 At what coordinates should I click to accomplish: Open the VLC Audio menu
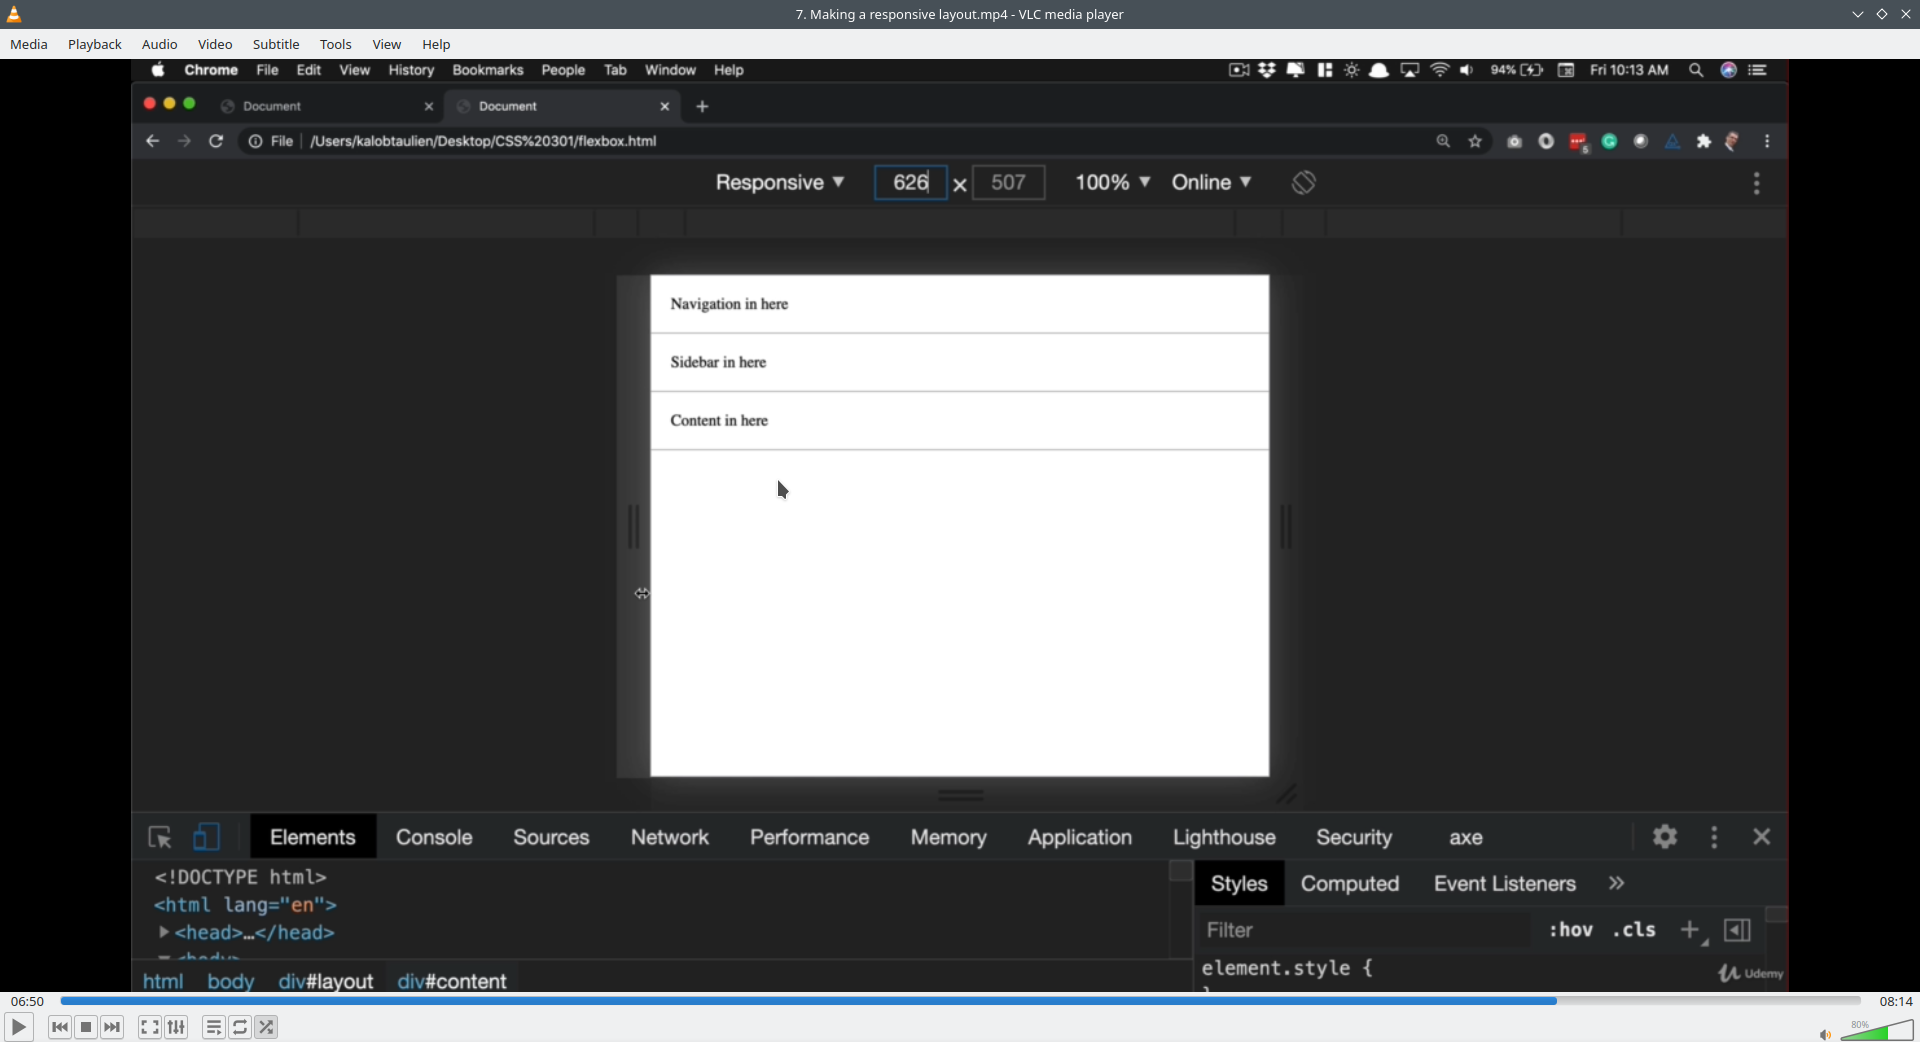160,44
